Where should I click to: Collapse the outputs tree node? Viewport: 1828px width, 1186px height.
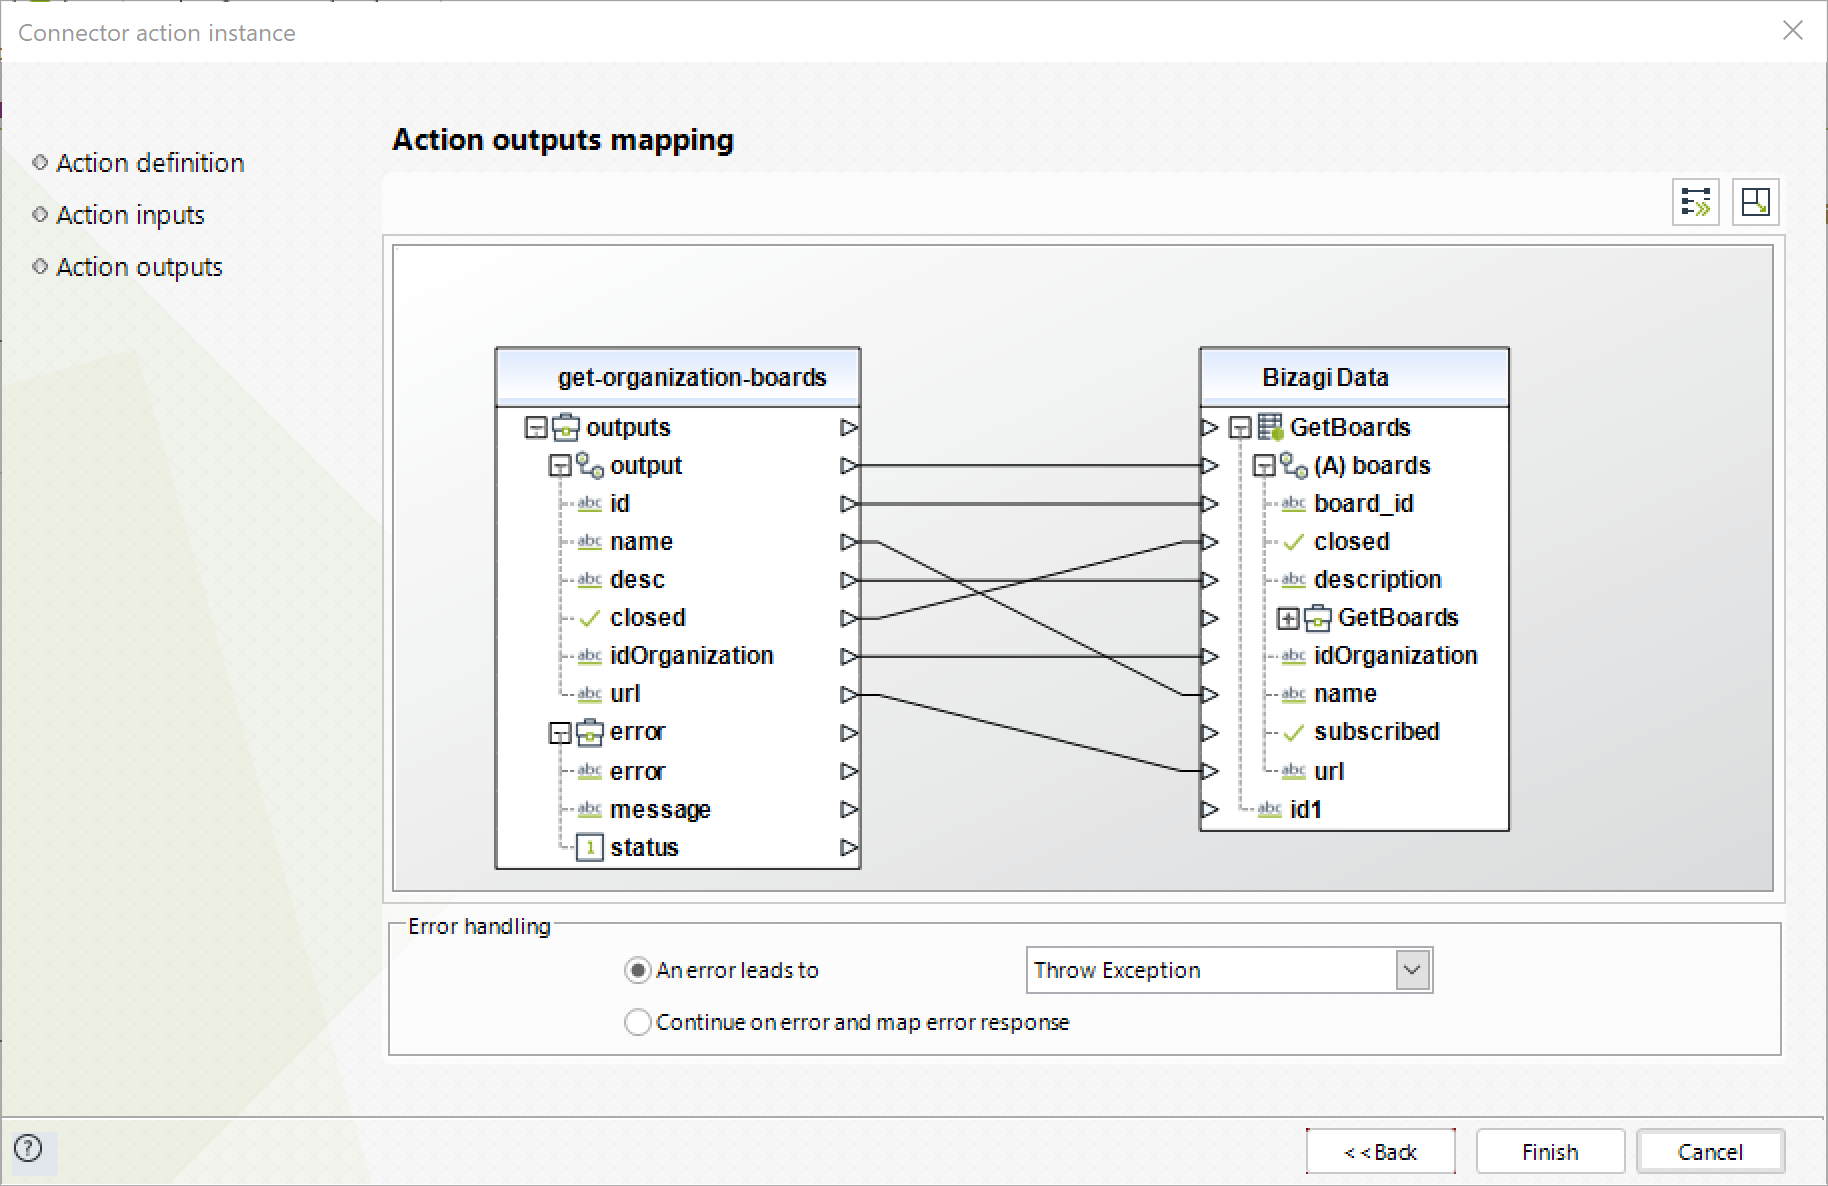536,428
